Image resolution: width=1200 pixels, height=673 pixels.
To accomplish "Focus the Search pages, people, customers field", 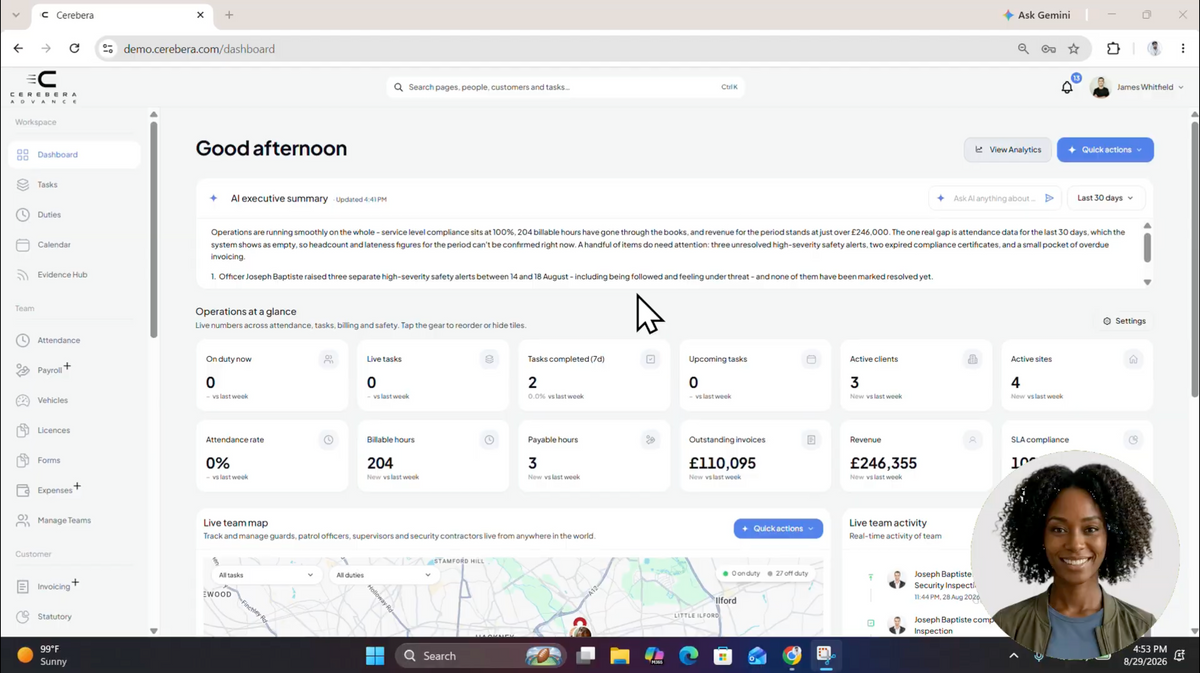I will click(565, 87).
